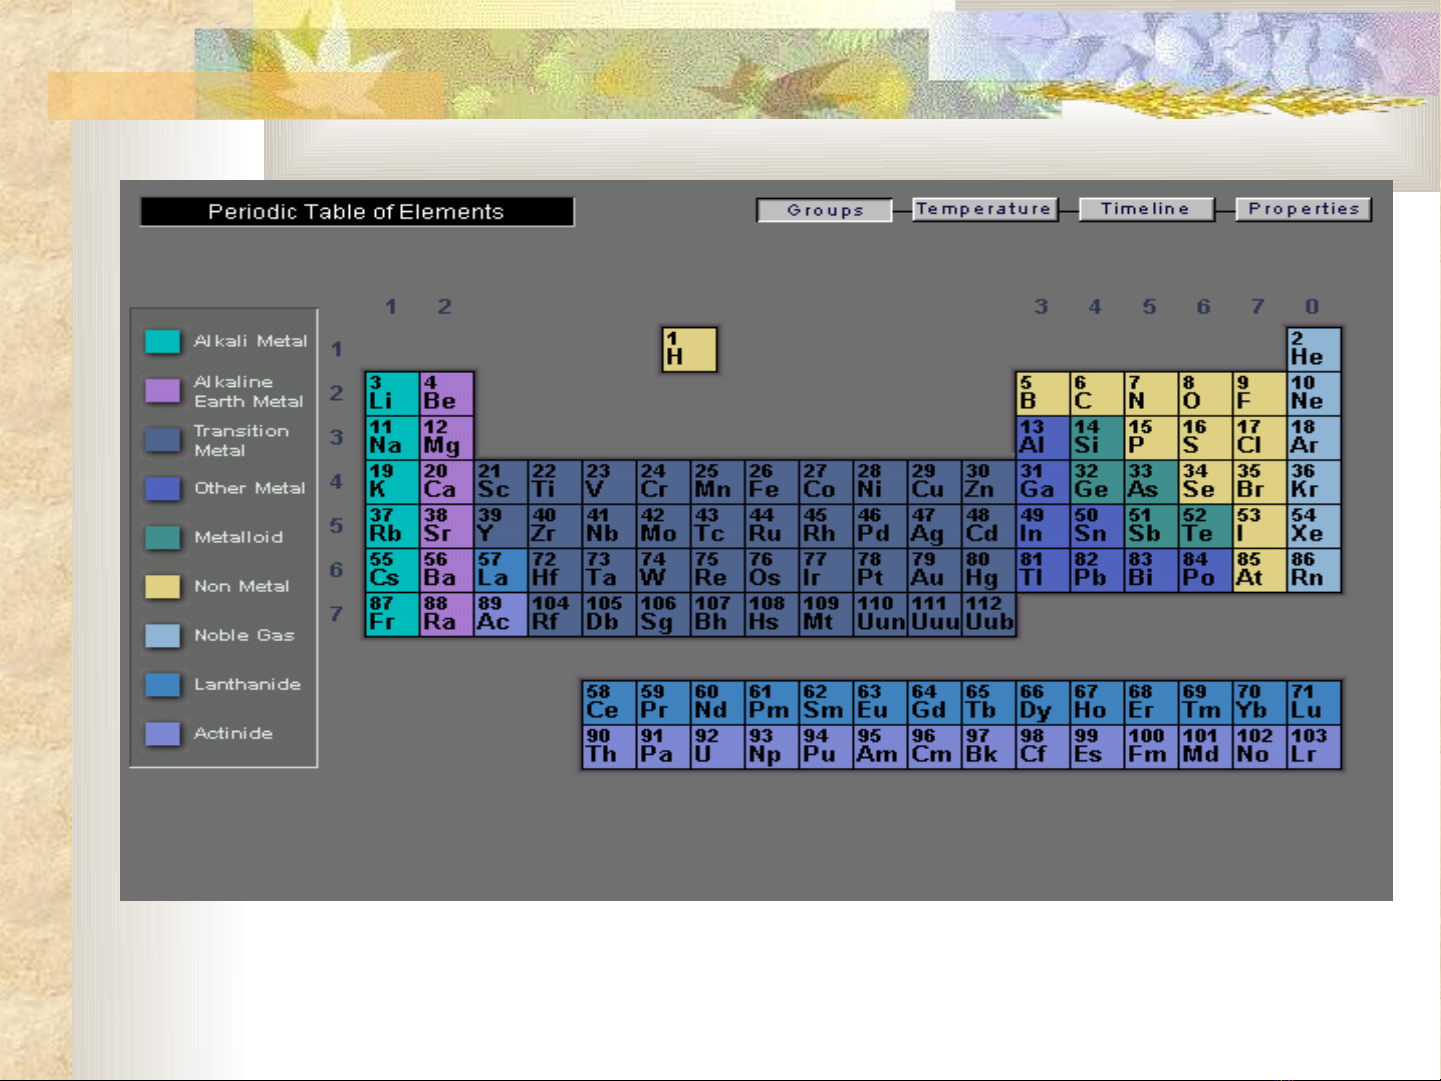The height and width of the screenshot is (1081, 1441).
Task: Open the Temperature tab
Action: click(x=984, y=209)
